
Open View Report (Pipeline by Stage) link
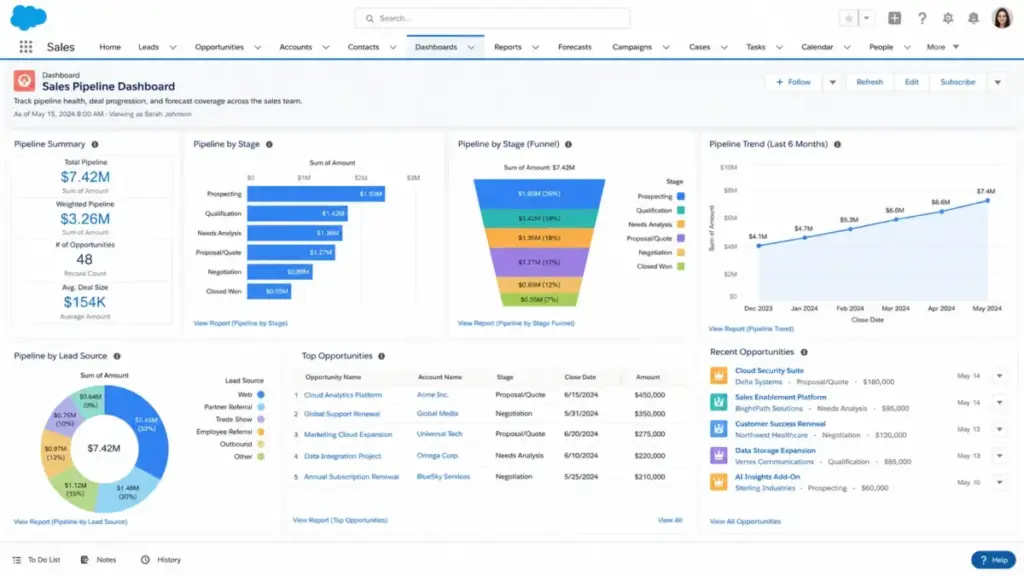[x=240, y=323]
